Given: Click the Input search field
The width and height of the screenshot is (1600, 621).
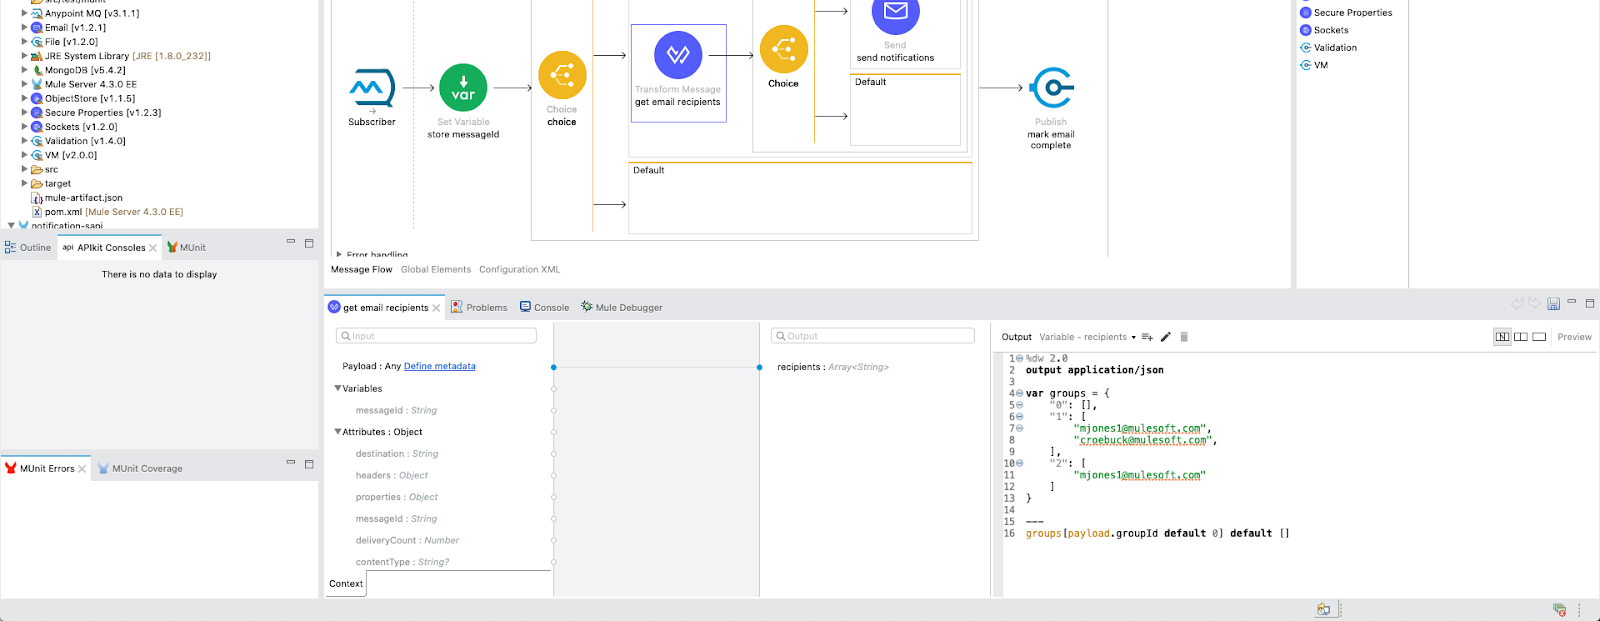Looking at the screenshot, I should click(x=437, y=336).
